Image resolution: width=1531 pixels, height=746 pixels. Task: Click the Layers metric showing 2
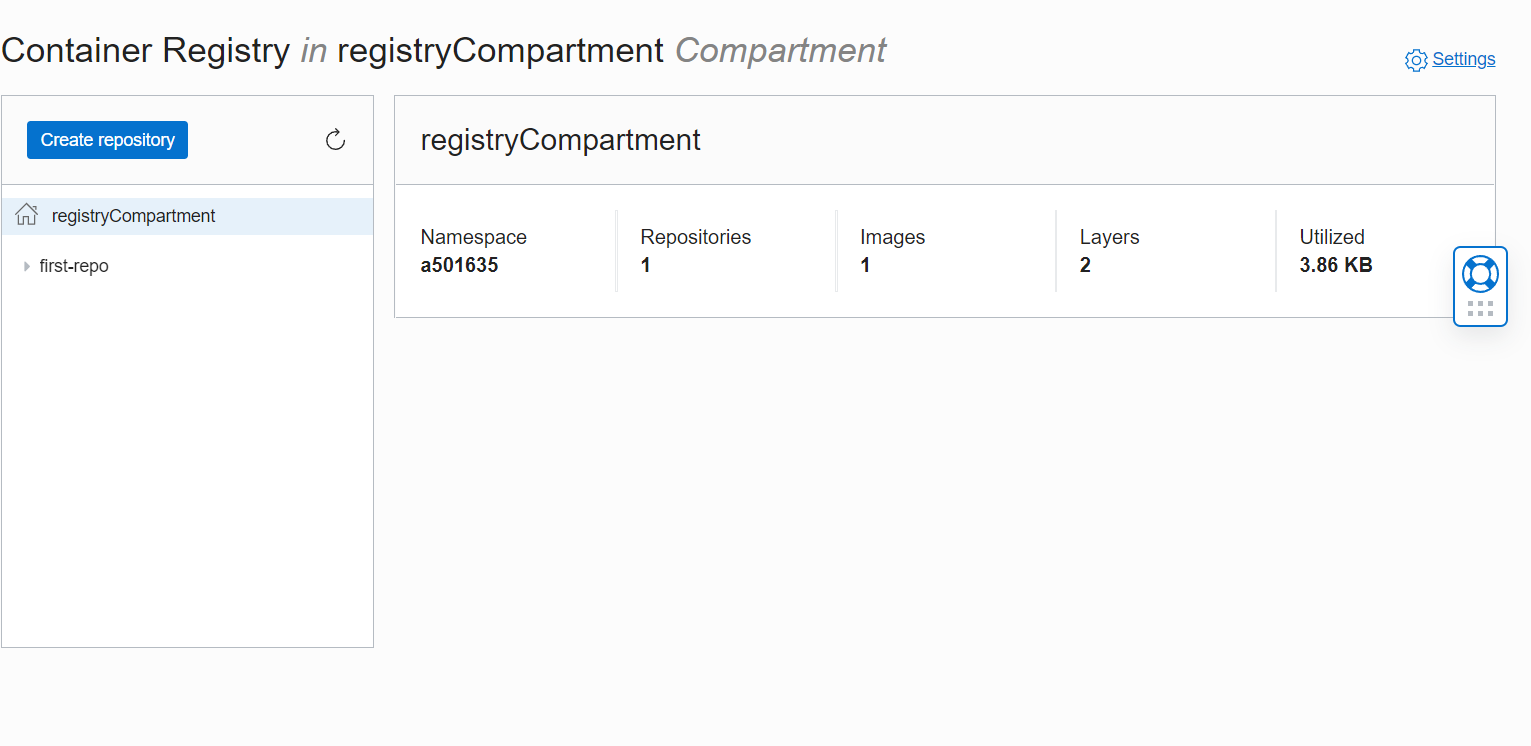[1084, 265]
